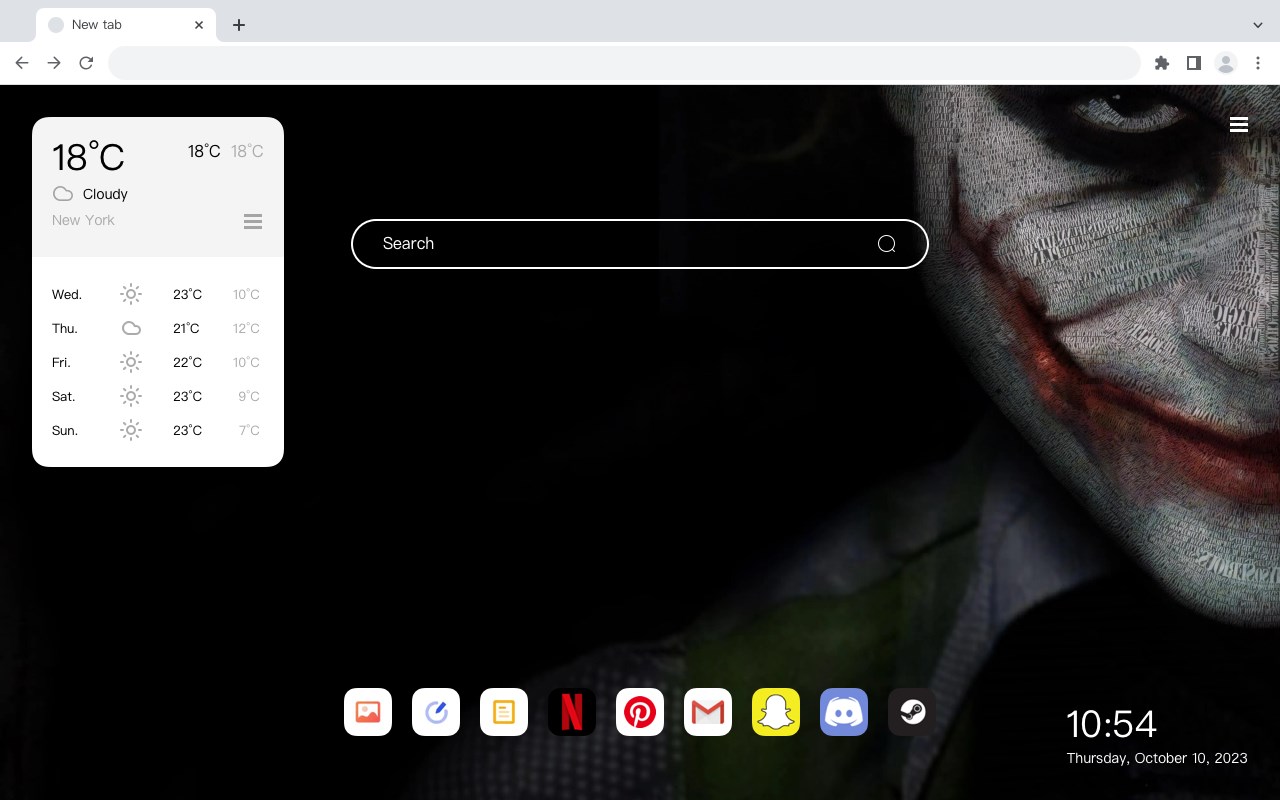Open Chrome three-dot menu

pos(1258,63)
